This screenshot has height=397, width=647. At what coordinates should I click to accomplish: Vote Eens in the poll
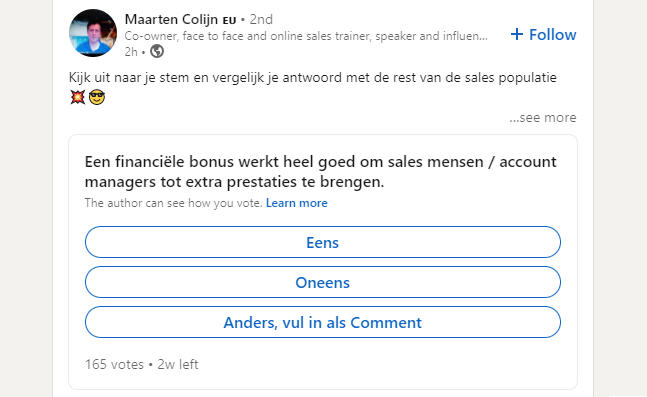pyautogui.click(x=323, y=242)
